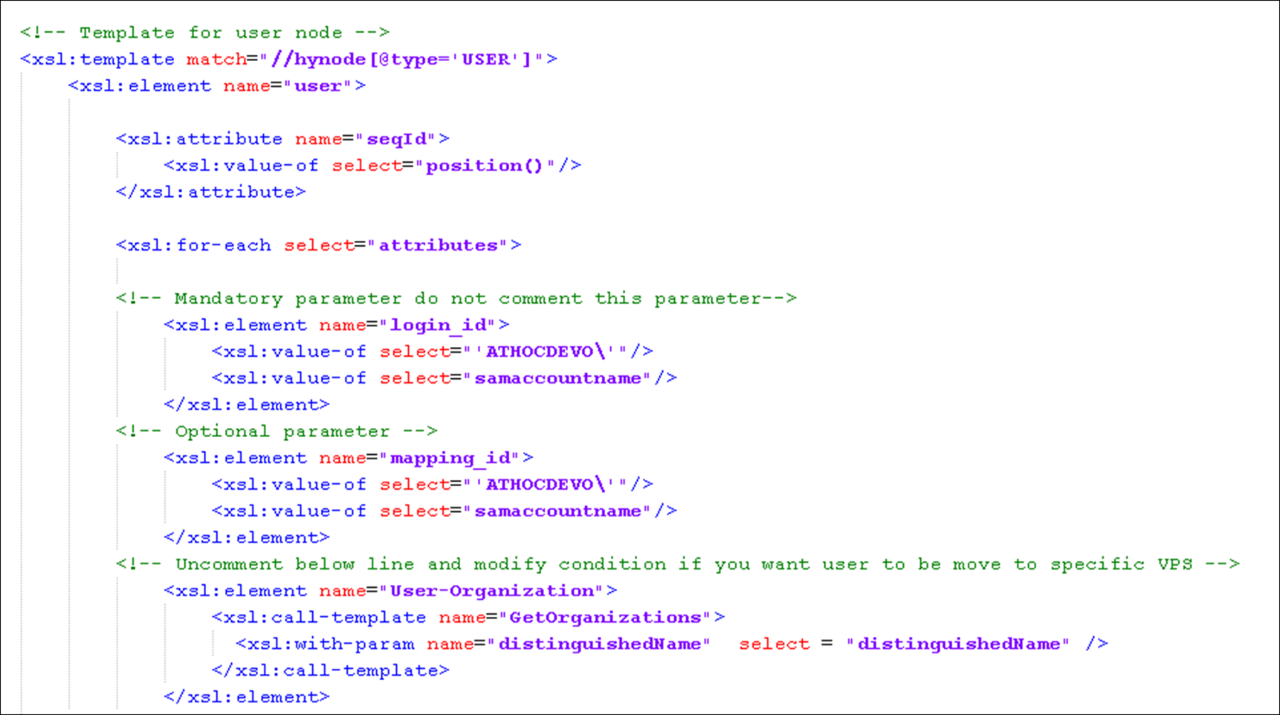The height and width of the screenshot is (715, 1280).
Task: Select the "mapping_id" element name value
Action: (x=450, y=458)
